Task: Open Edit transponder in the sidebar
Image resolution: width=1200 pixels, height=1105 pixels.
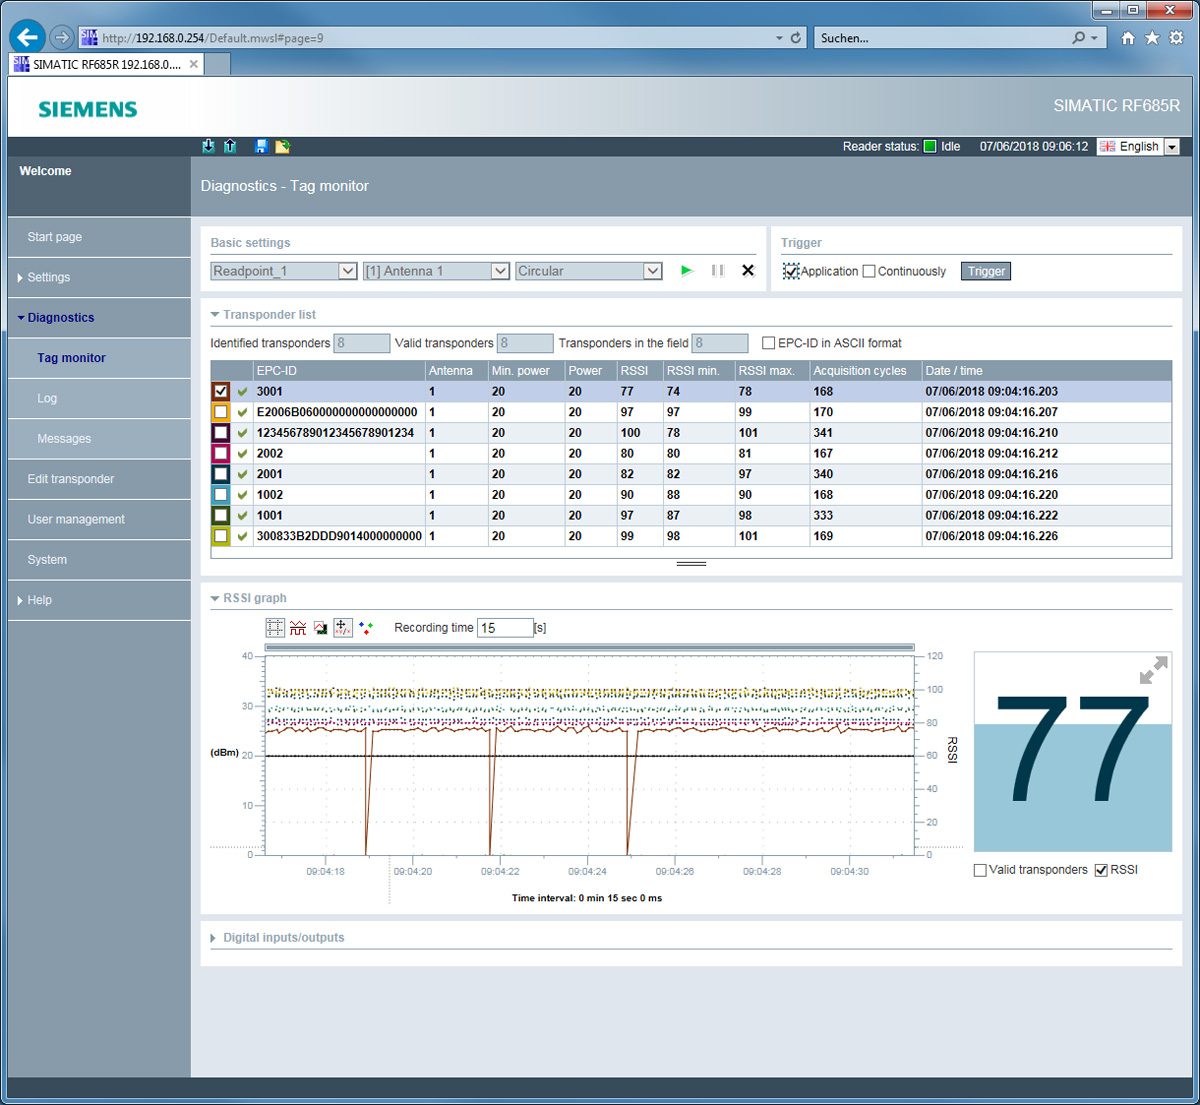Action: 71,479
